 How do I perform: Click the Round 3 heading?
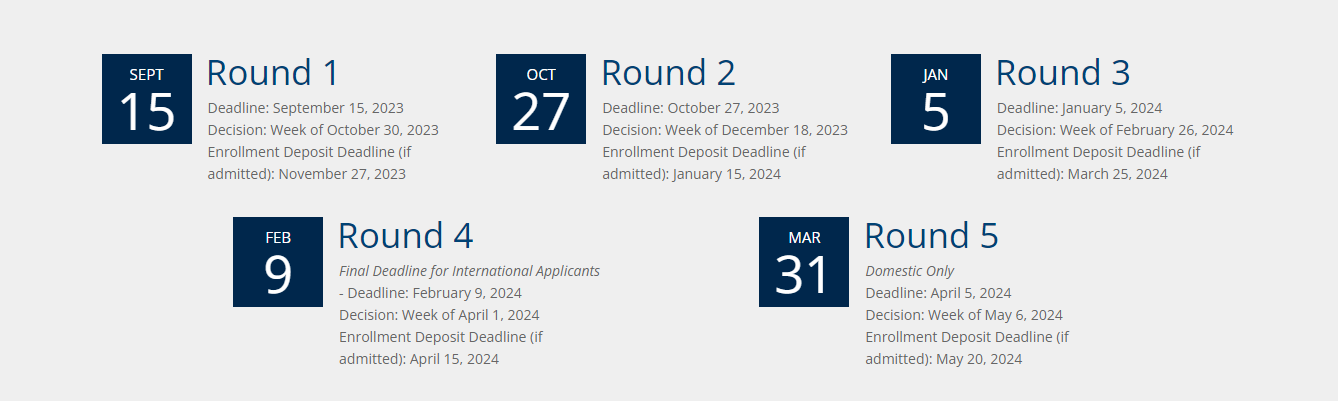coord(1063,73)
